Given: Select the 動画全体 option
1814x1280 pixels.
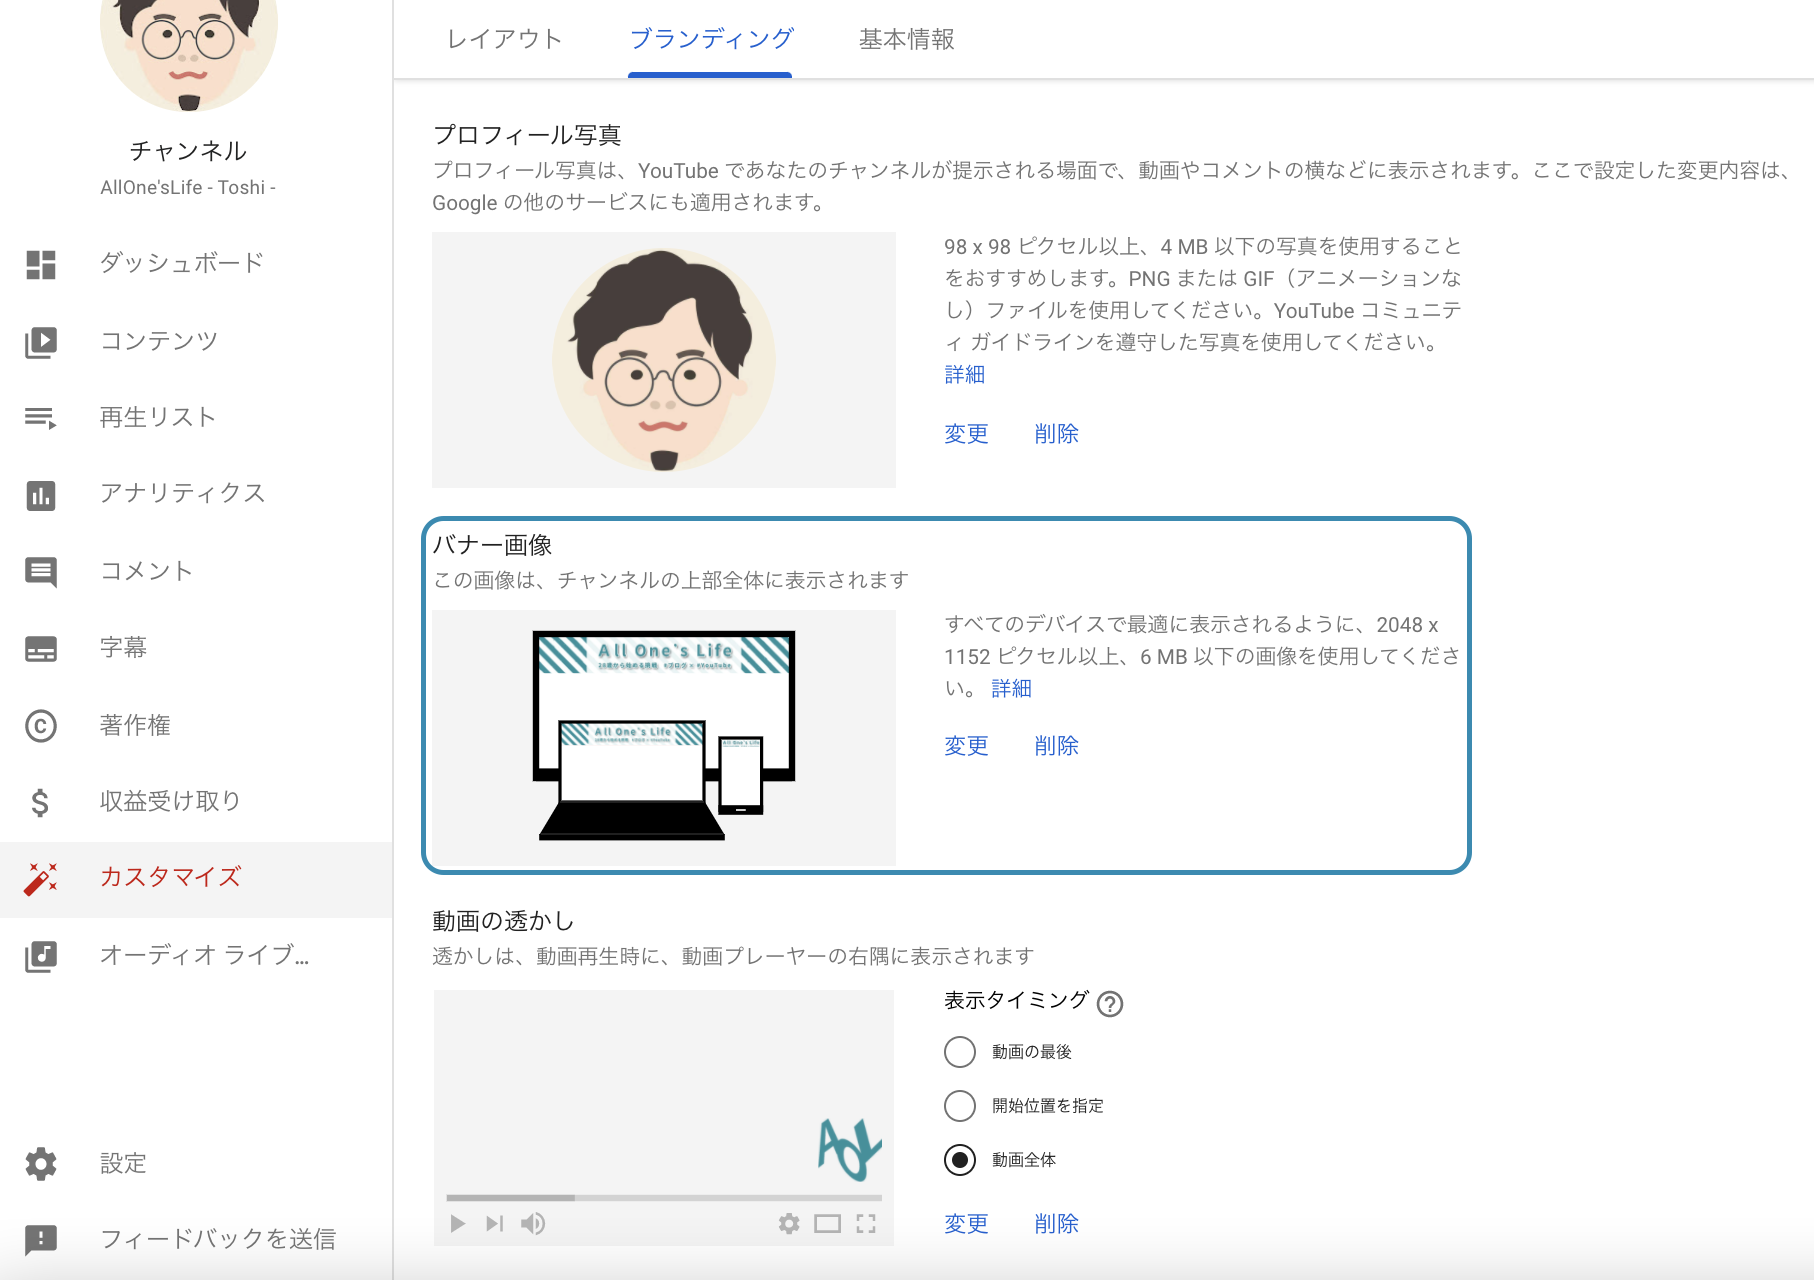Looking at the screenshot, I should [x=959, y=1160].
